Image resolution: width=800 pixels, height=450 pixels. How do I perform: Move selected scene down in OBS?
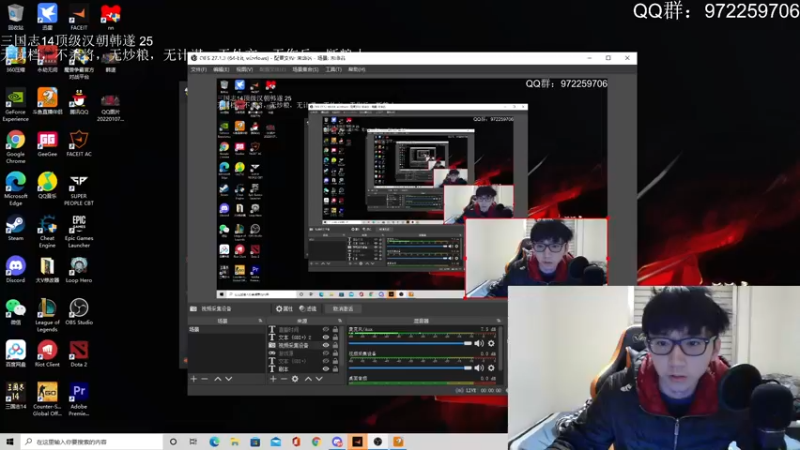coord(229,379)
